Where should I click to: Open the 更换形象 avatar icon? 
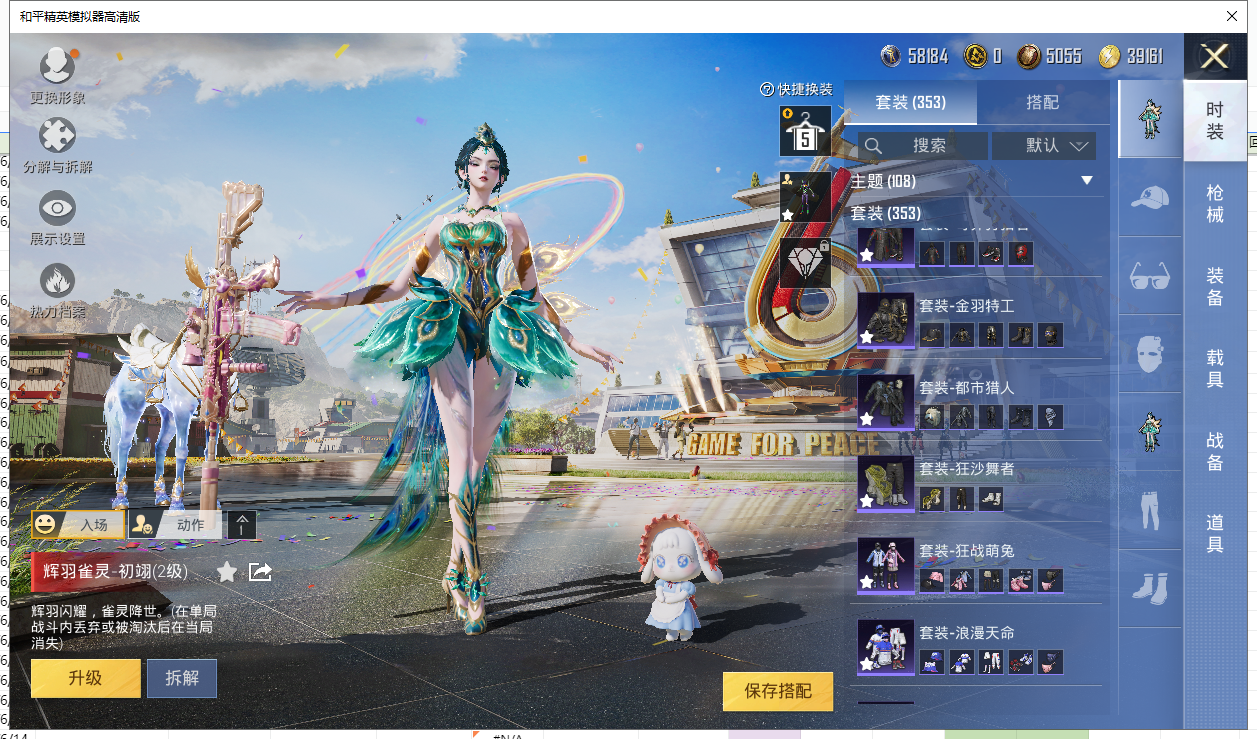(x=57, y=66)
